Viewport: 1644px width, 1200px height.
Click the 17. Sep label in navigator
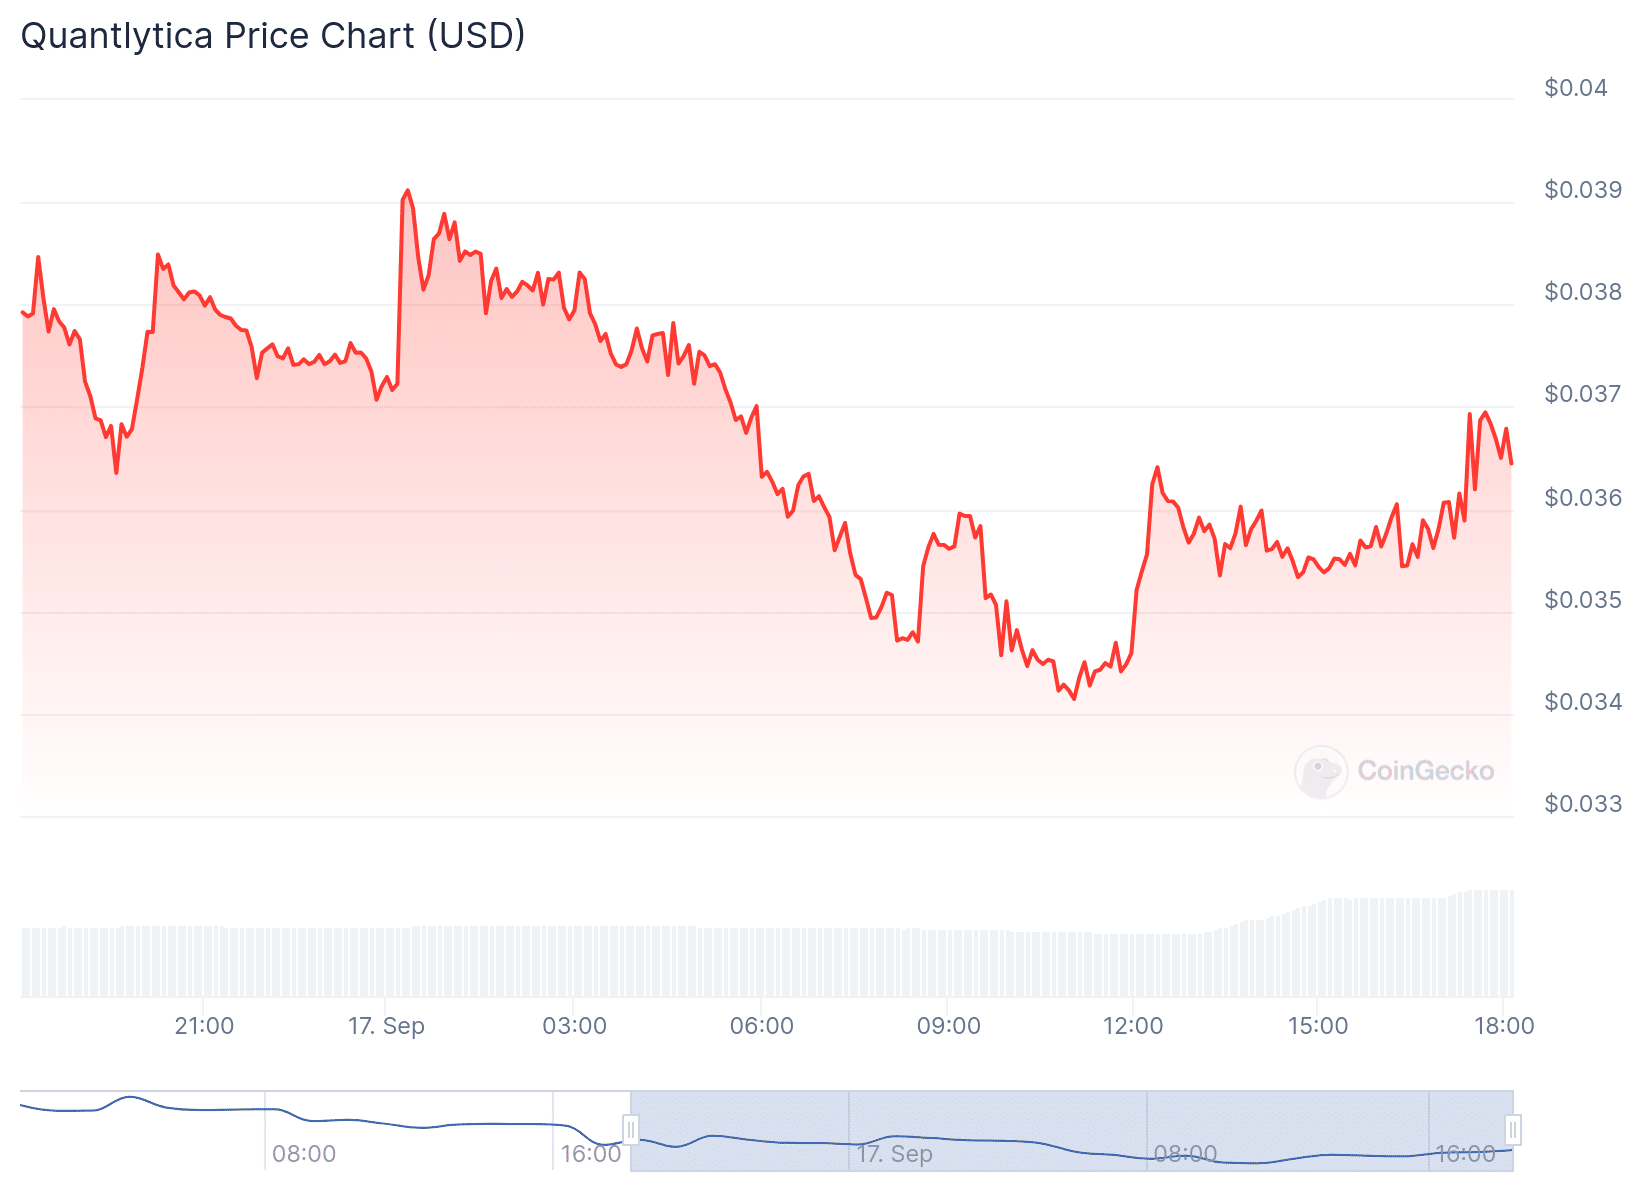coord(894,1154)
